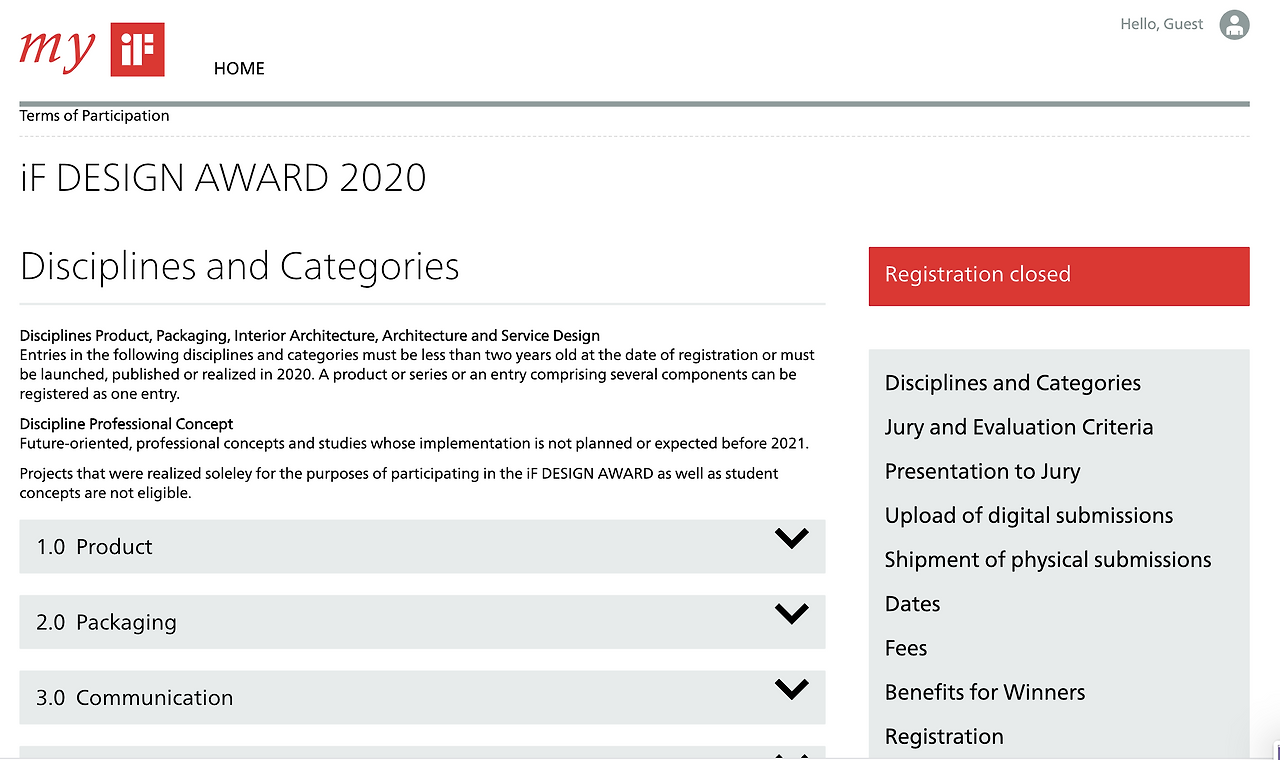This screenshot has width=1280, height=760.
Task: Open Disciplines and Categories sidebar link
Action: coord(1012,383)
